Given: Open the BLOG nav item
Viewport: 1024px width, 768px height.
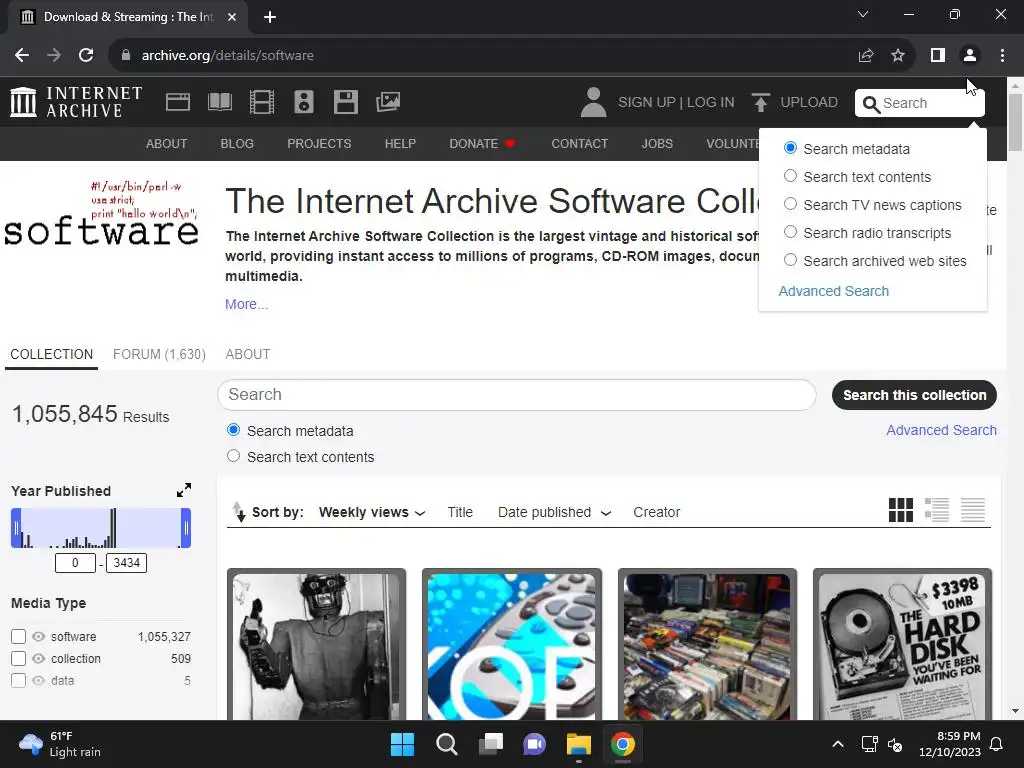Looking at the screenshot, I should point(237,144).
